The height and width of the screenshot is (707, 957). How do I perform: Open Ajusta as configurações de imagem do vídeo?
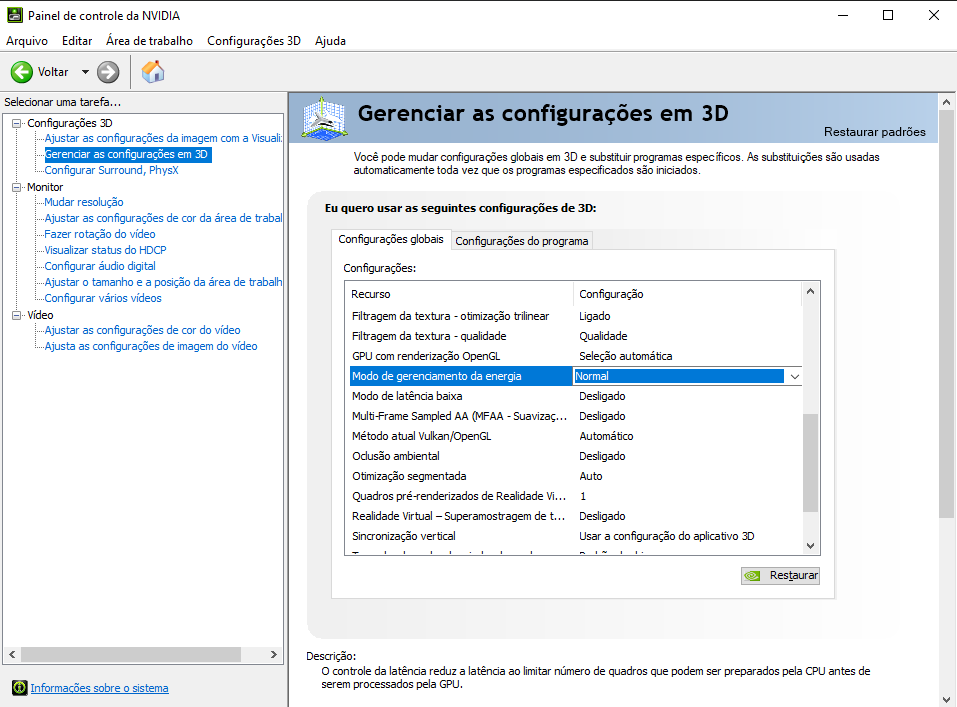[x=151, y=346]
